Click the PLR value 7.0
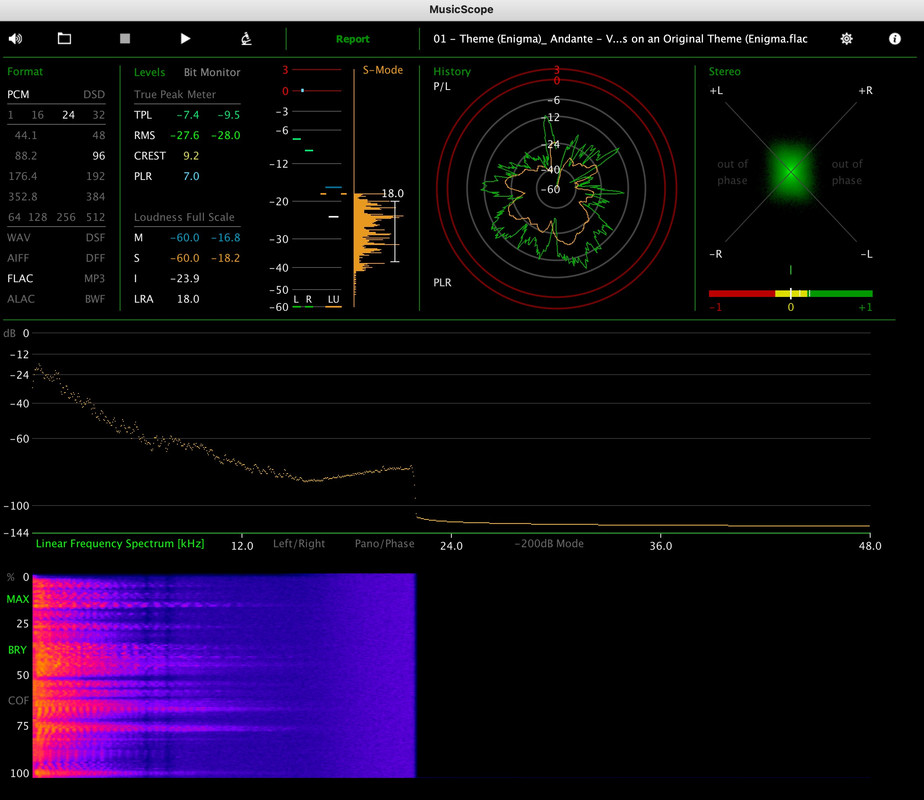 tap(191, 176)
